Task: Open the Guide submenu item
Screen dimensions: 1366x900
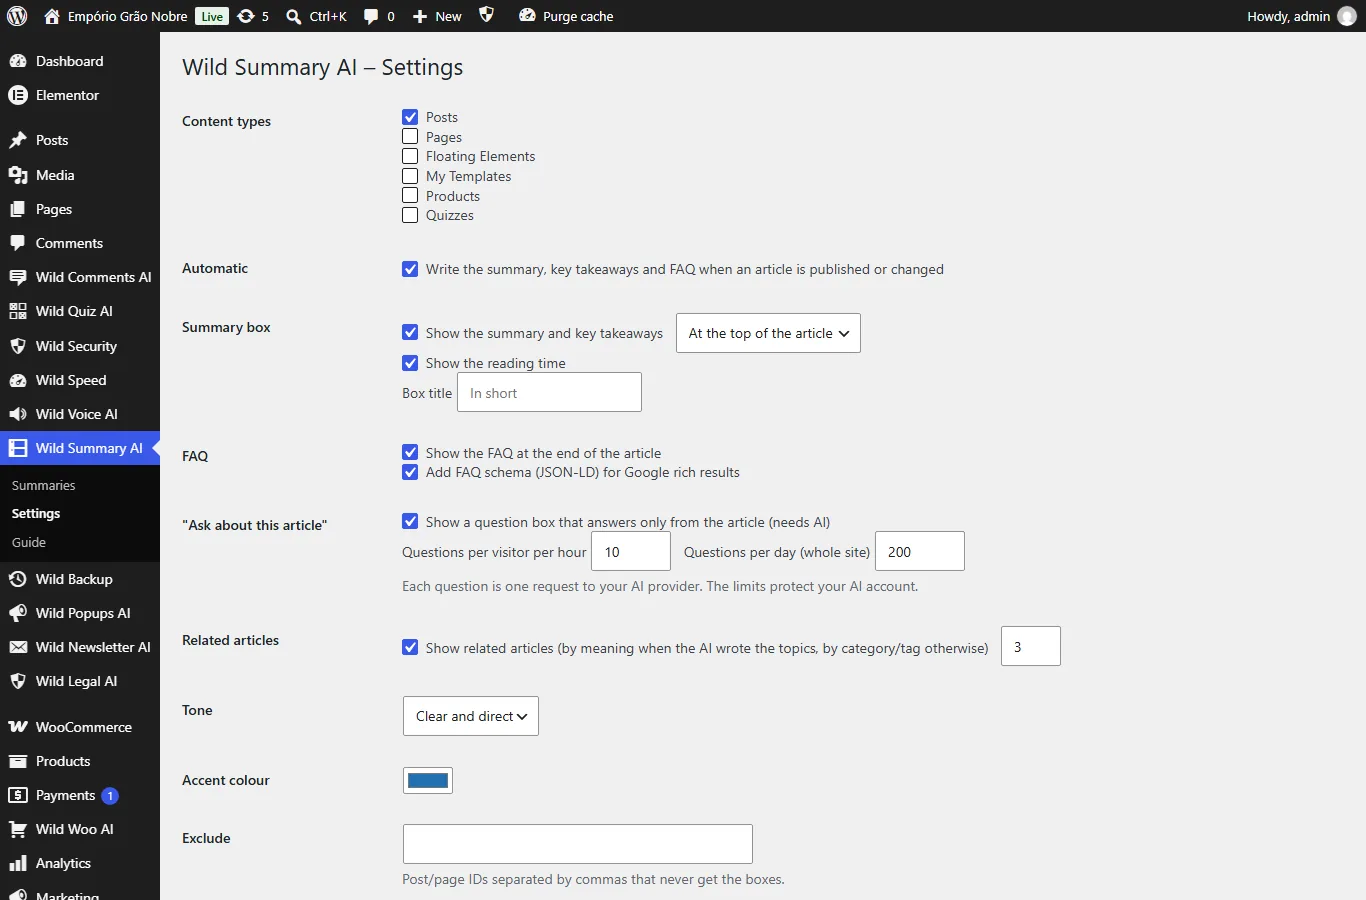Action: [x=29, y=542]
